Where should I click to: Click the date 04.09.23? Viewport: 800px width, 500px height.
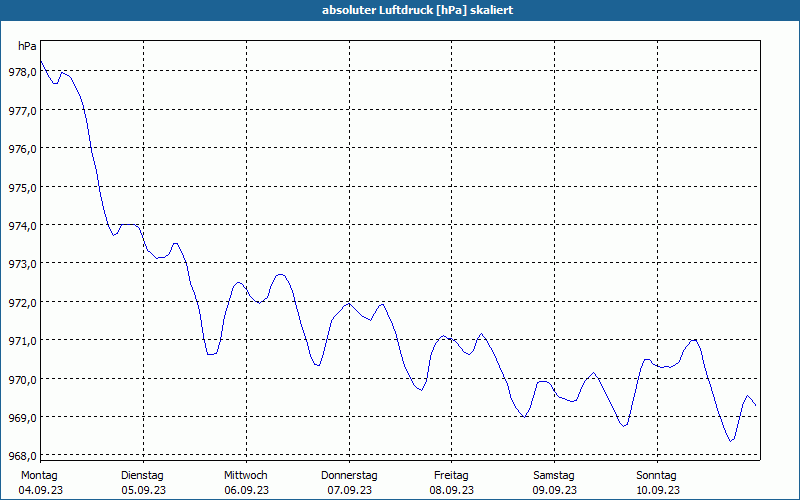tap(41, 490)
